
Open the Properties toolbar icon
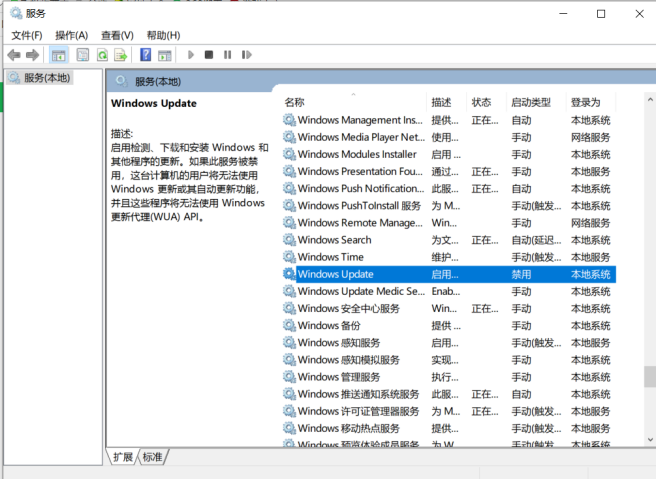(x=82, y=55)
